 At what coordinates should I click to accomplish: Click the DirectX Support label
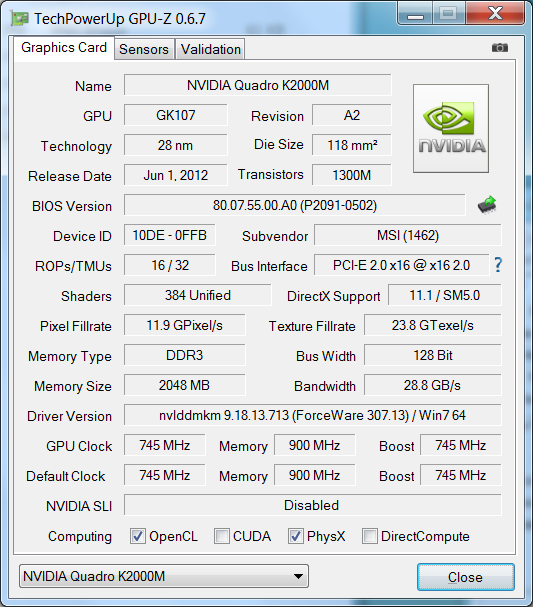tap(333, 297)
